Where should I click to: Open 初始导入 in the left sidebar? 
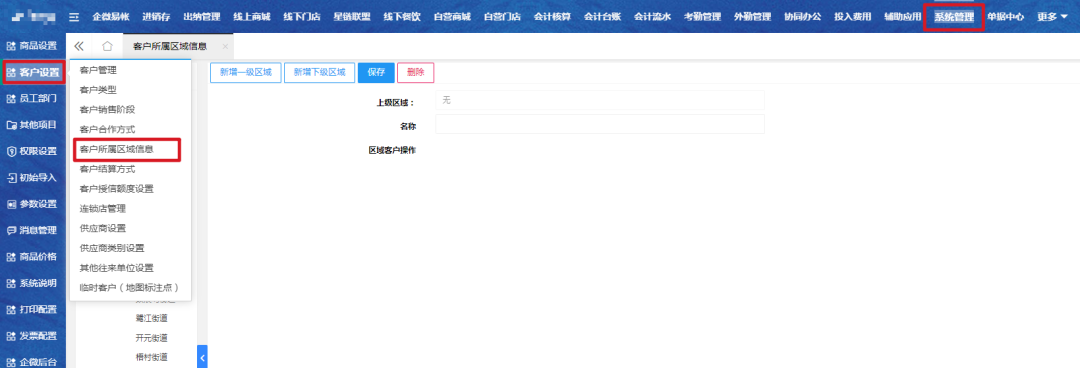(32, 178)
